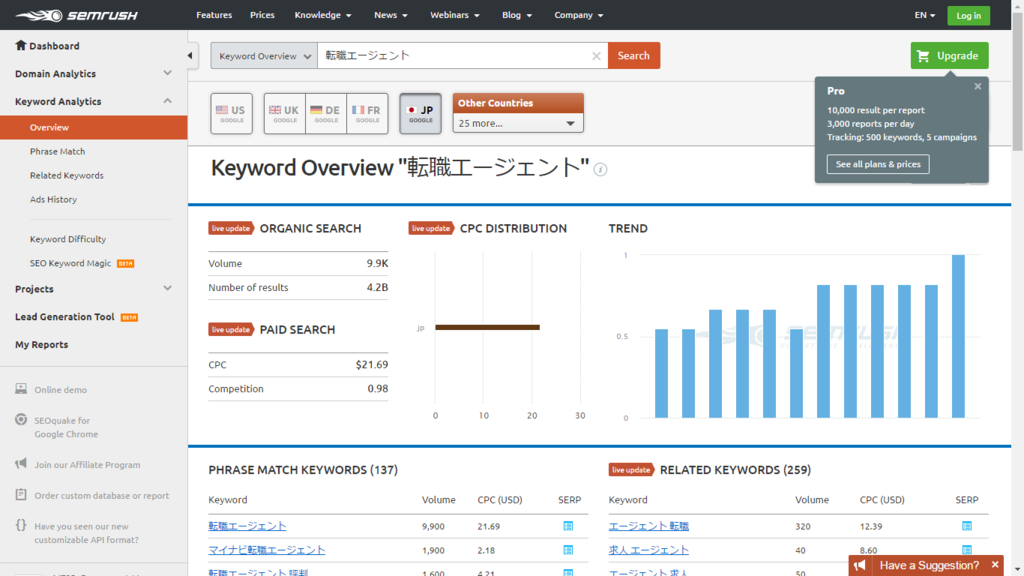Open the Other Countries 25 more dropdown
1024x576 pixels.
[518, 123]
